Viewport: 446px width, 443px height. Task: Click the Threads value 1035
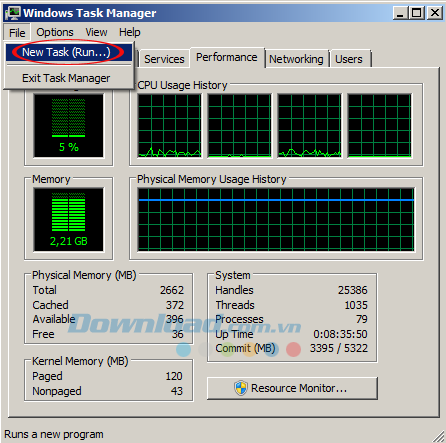point(356,305)
